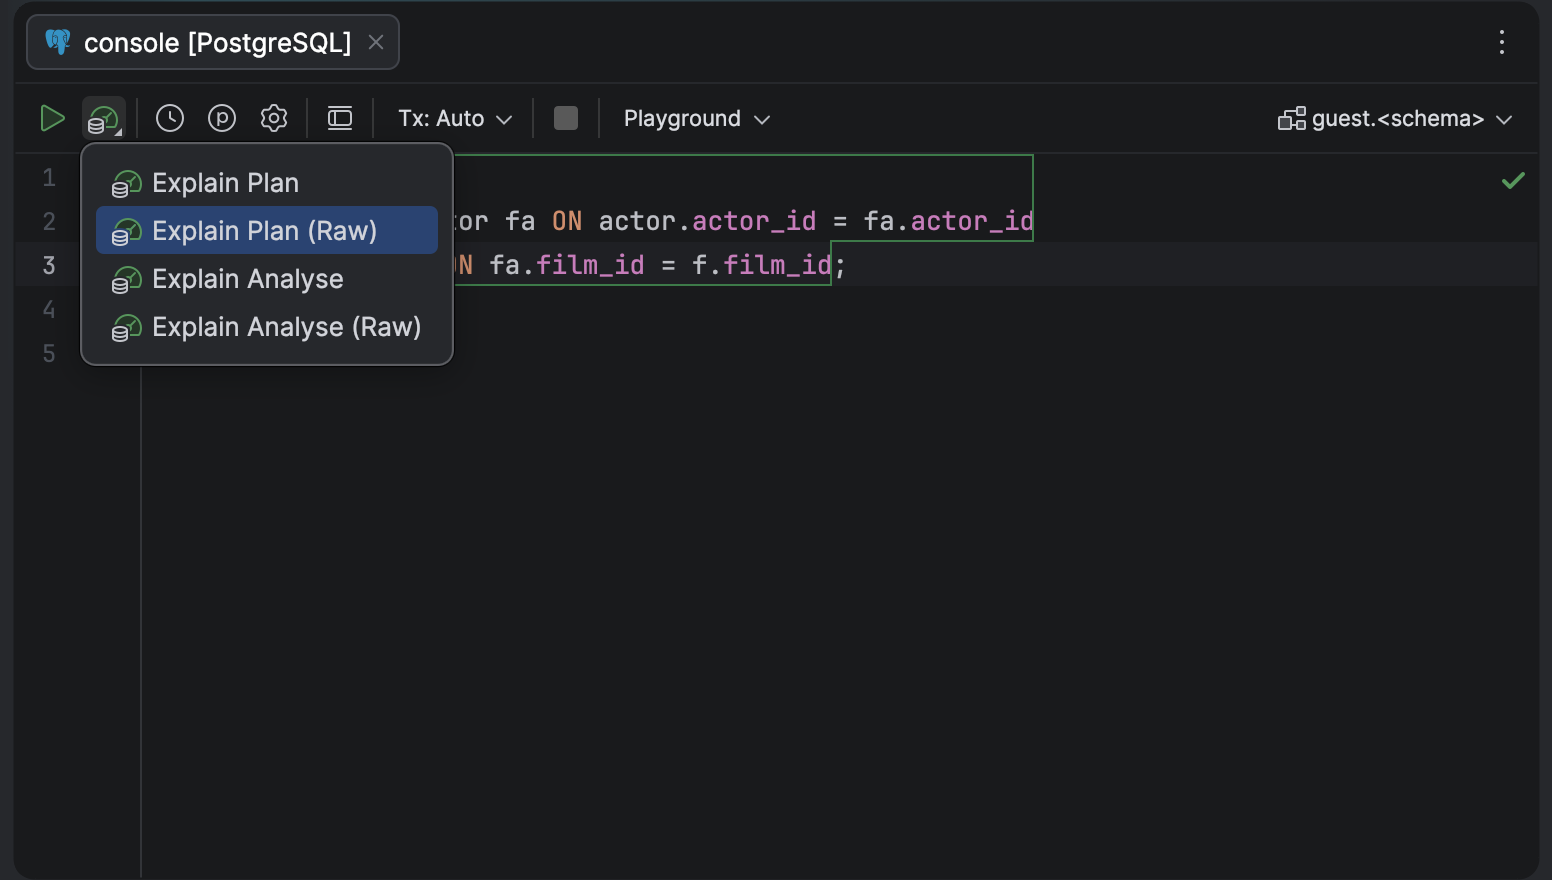
Task: Open the Playground session mode dropdown
Action: [x=697, y=118]
